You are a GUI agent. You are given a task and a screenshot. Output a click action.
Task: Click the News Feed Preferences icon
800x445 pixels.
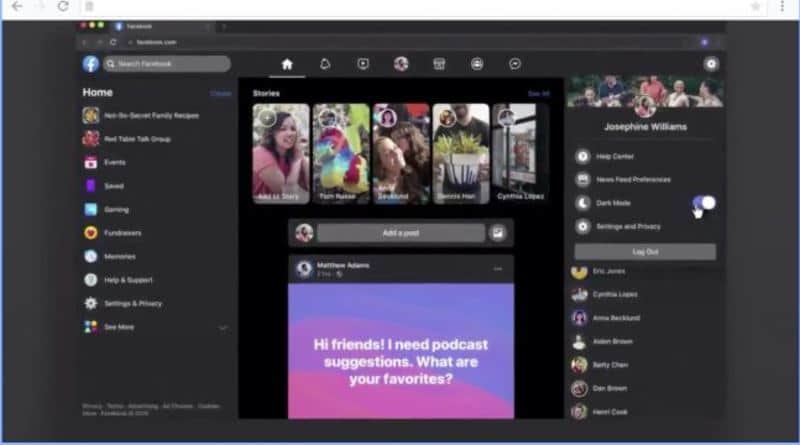(x=583, y=180)
